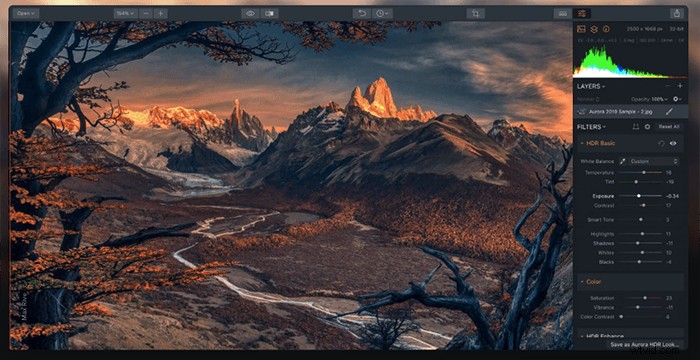
Task: Reset the HDR Basic filter
Action: tap(661, 143)
